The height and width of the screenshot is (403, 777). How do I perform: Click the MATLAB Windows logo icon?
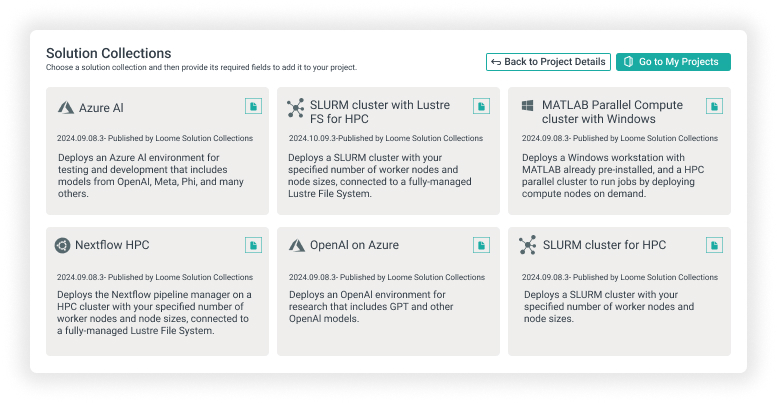527,106
